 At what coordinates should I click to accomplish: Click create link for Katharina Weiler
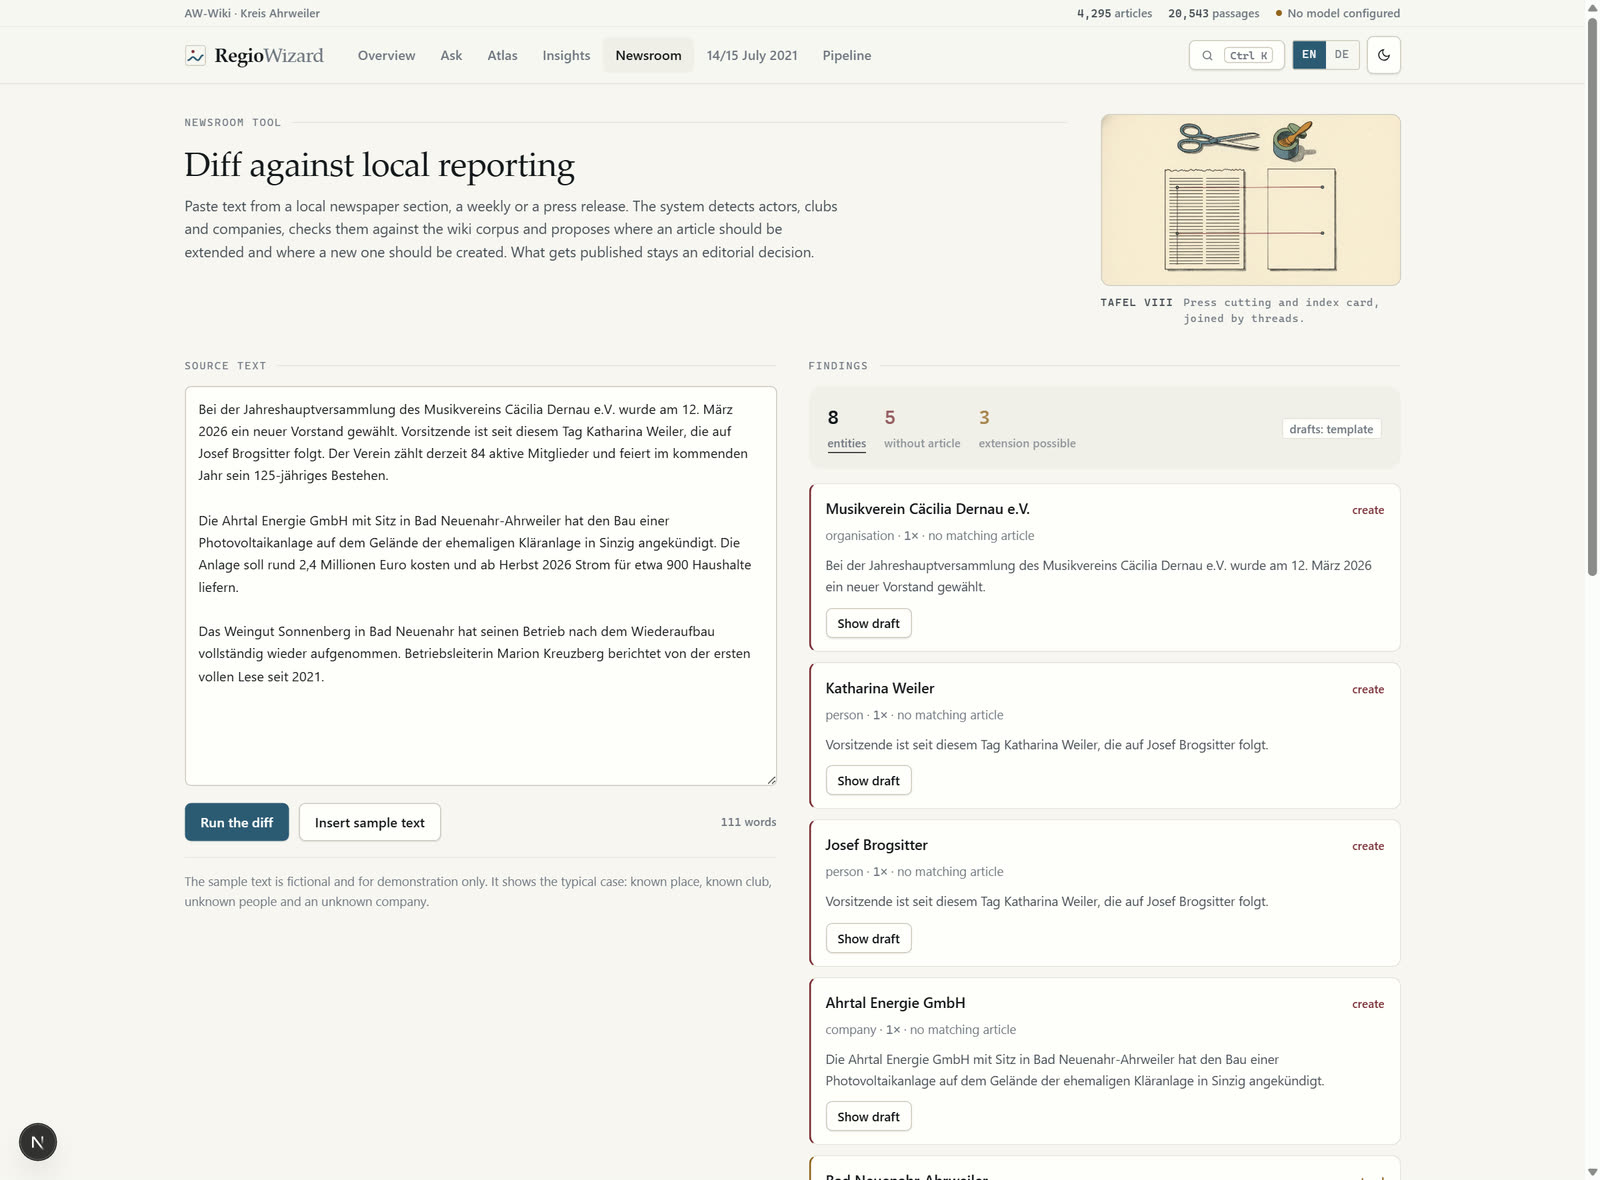1368,689
